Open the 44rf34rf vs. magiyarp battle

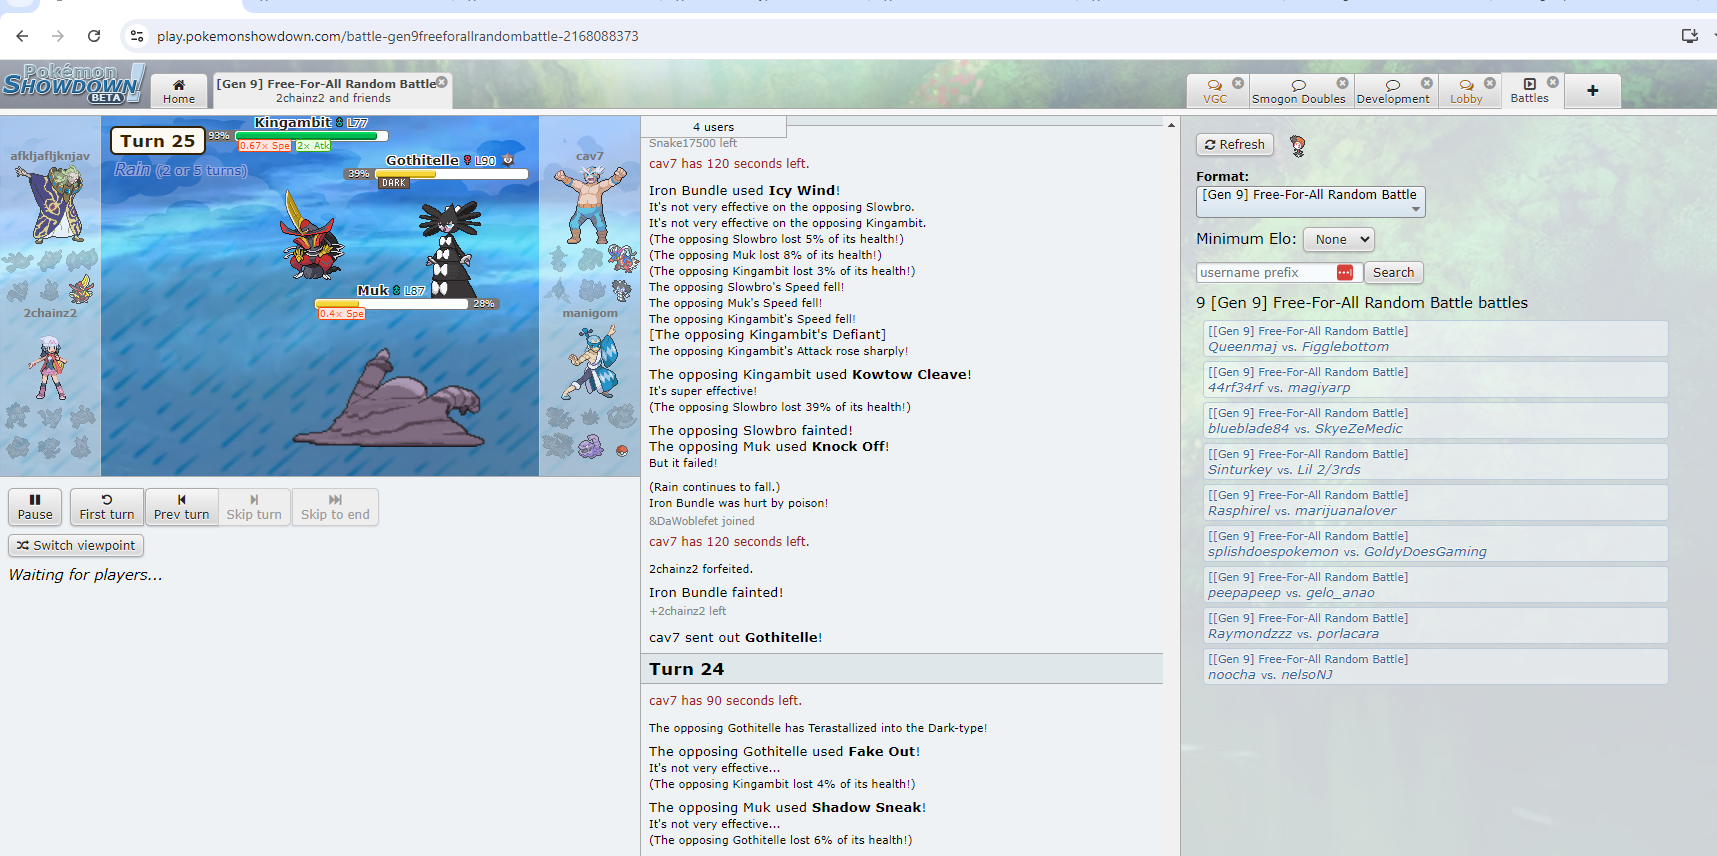[x=1435, y=380]
